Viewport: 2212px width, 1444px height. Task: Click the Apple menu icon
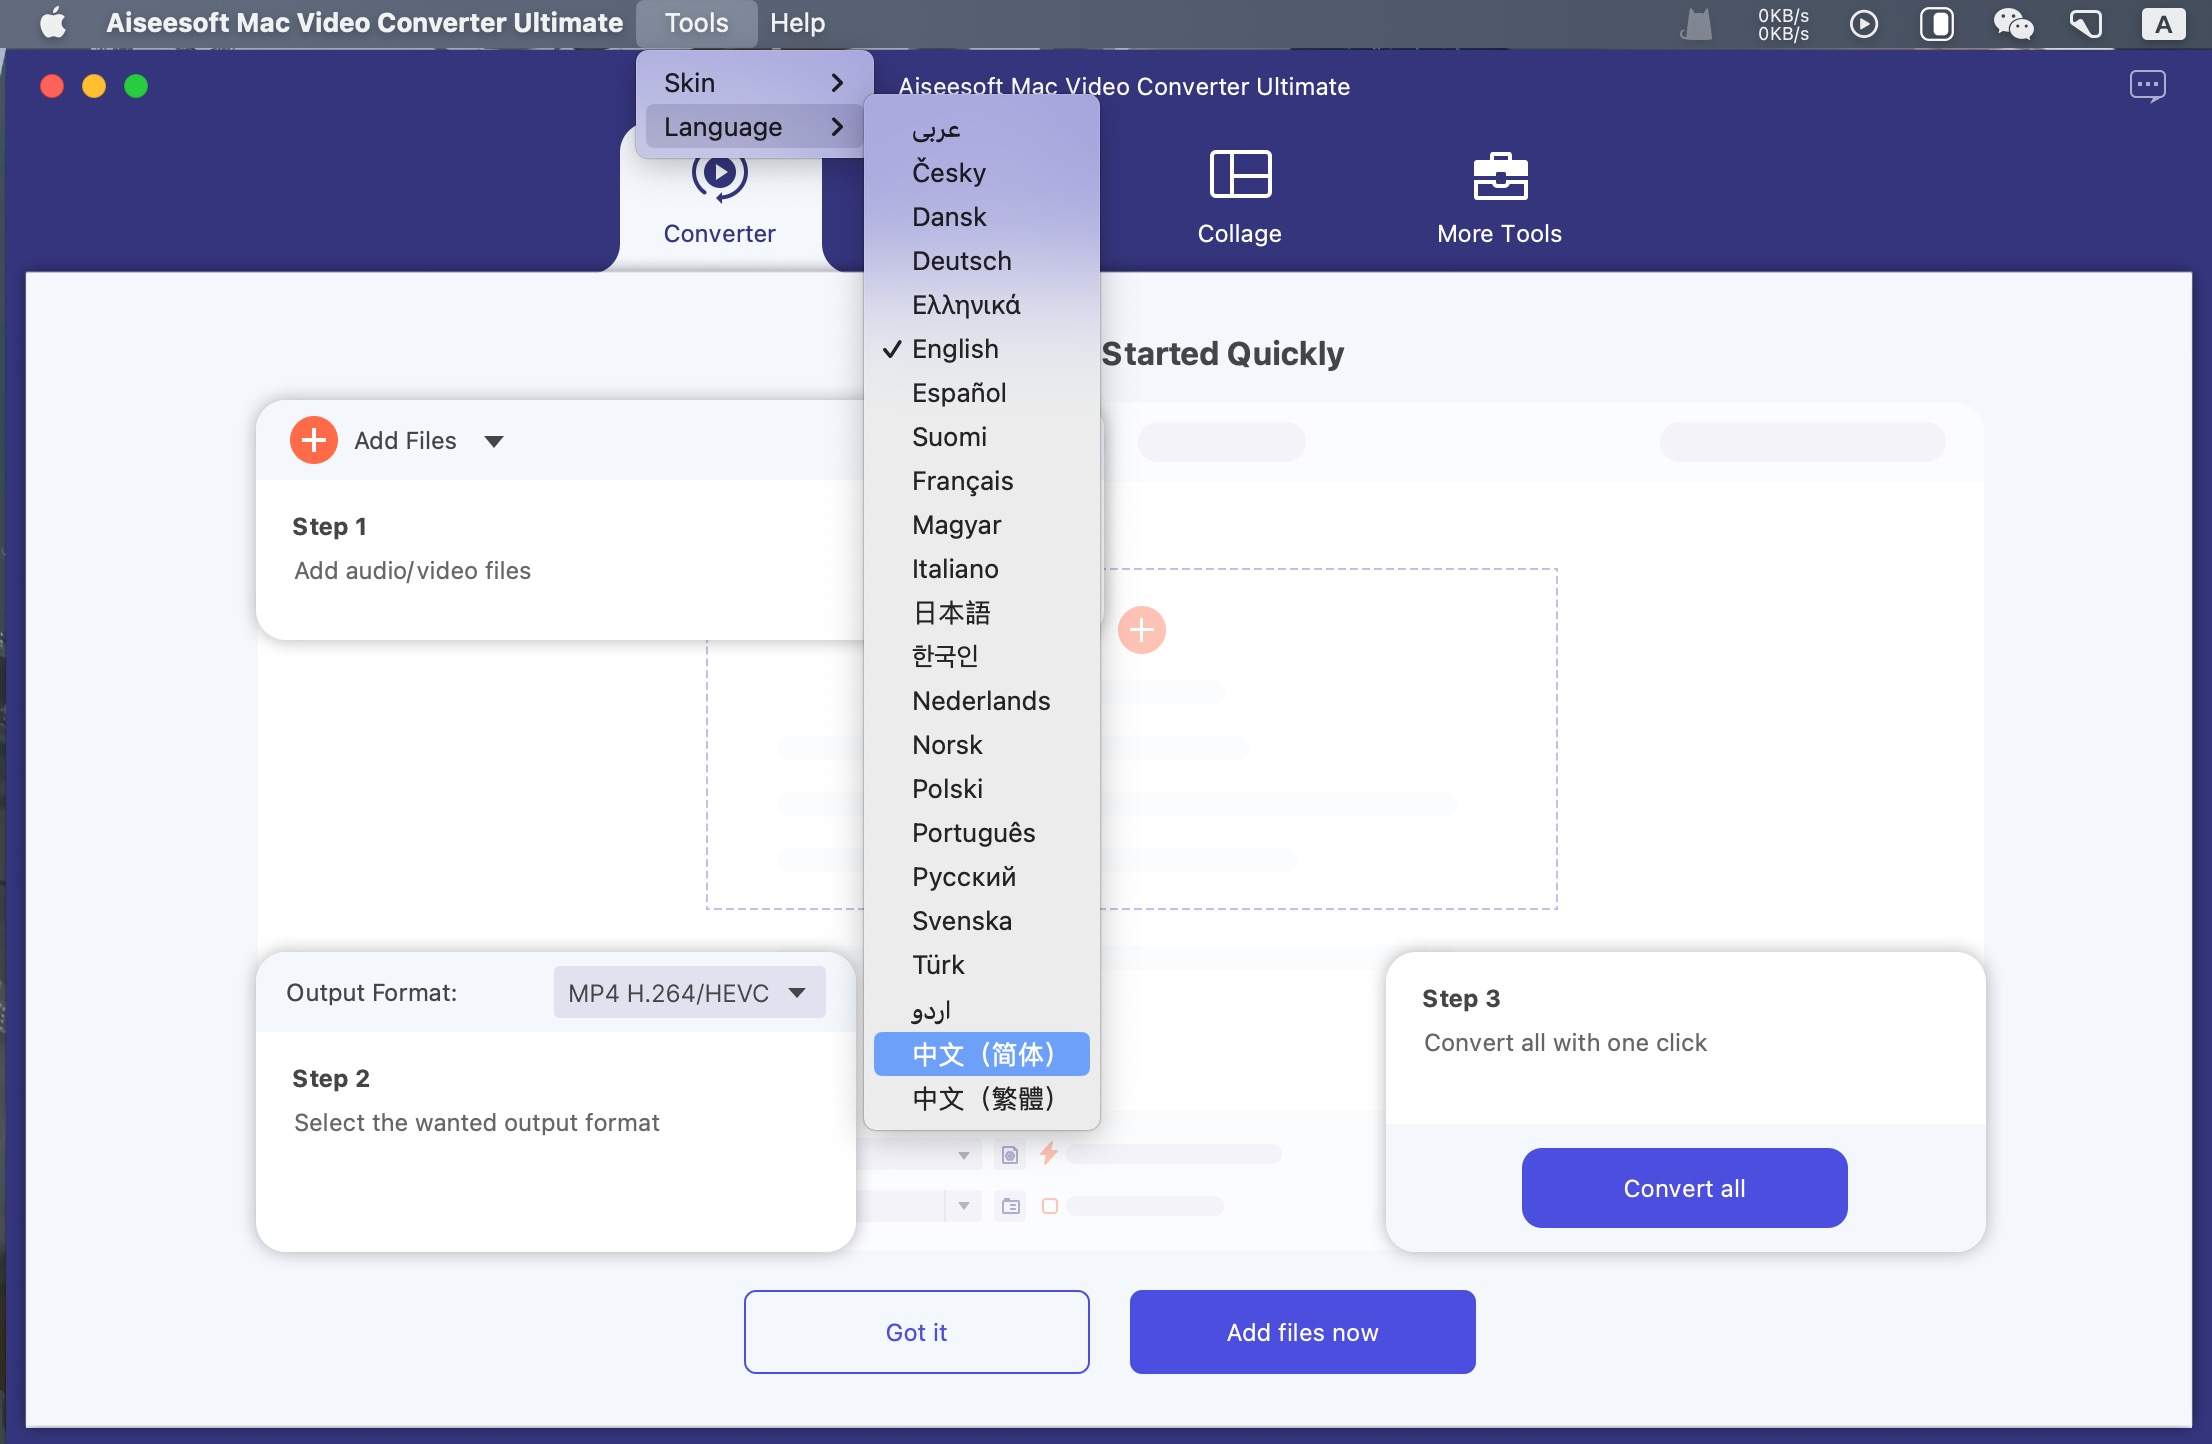pyautogui.click(x=52, y=23)
